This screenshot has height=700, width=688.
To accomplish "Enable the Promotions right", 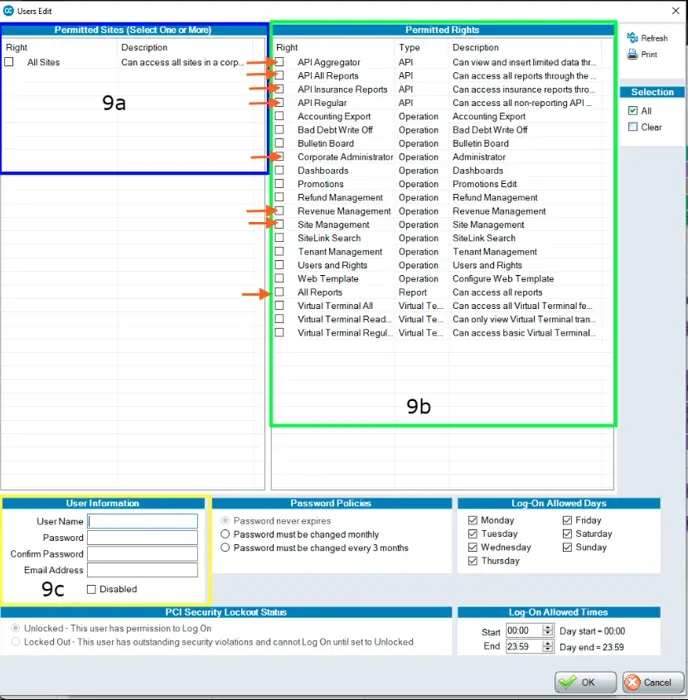I will (x=279, y=184).
